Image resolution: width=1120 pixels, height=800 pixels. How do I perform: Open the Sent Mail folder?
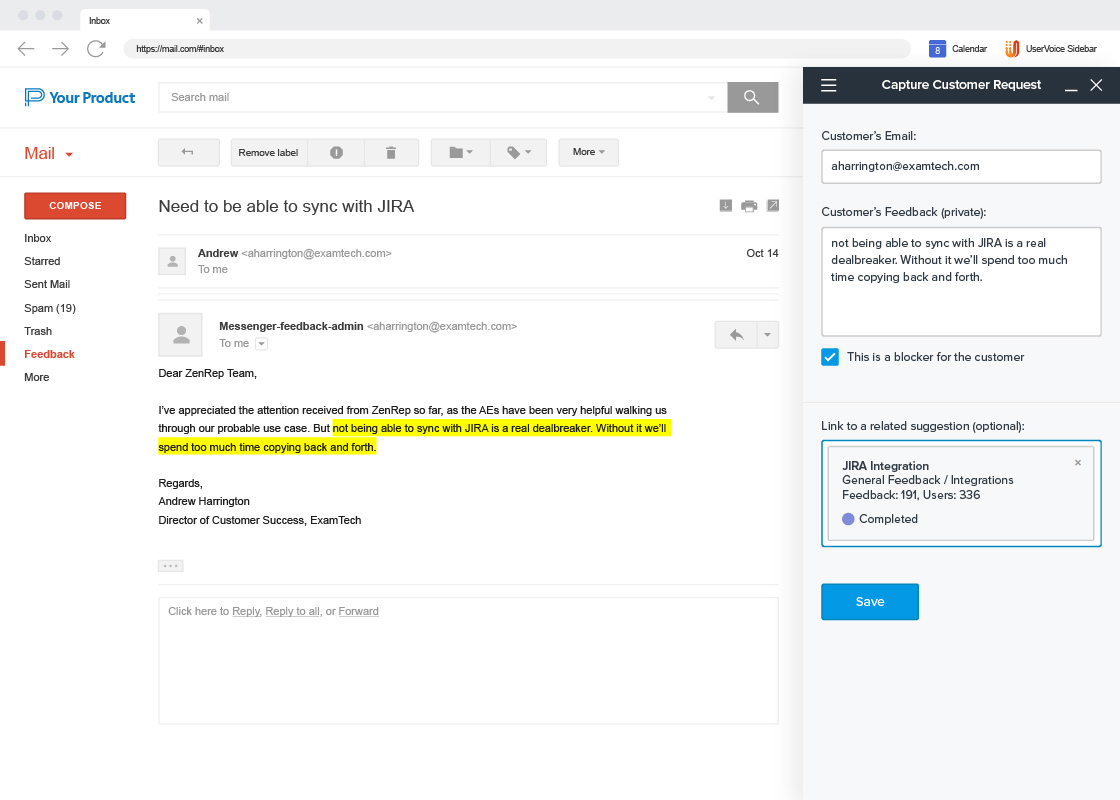point(47,284)
